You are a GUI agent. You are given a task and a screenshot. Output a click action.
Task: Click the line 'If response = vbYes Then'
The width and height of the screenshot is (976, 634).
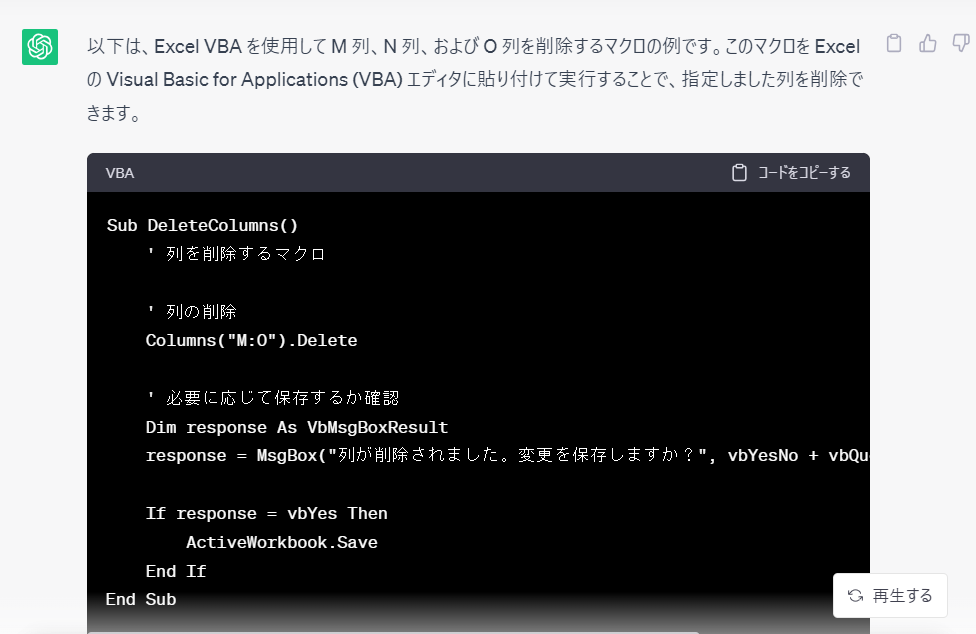tap(266, 513)
